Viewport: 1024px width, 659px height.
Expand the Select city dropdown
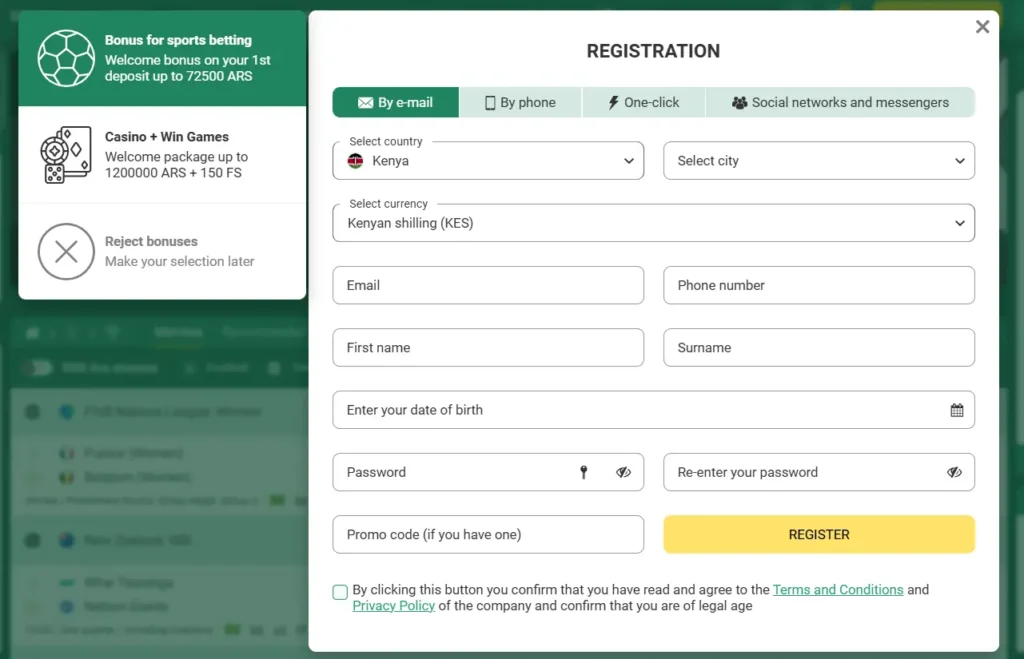(819, 161)
